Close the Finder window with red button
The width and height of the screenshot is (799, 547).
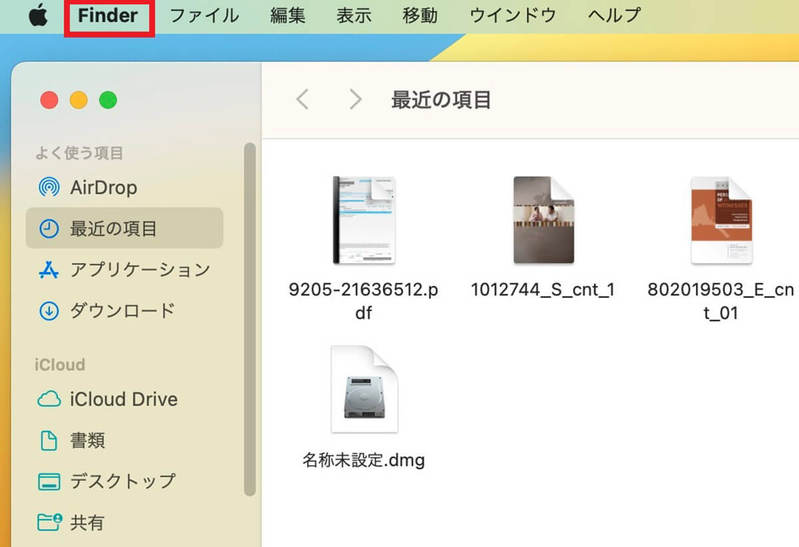tap(49, 100)
